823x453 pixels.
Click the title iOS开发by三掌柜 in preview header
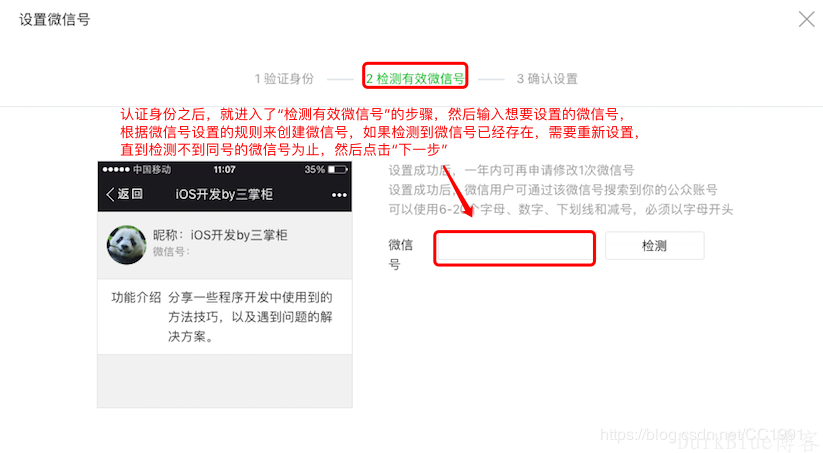point(224,194)
